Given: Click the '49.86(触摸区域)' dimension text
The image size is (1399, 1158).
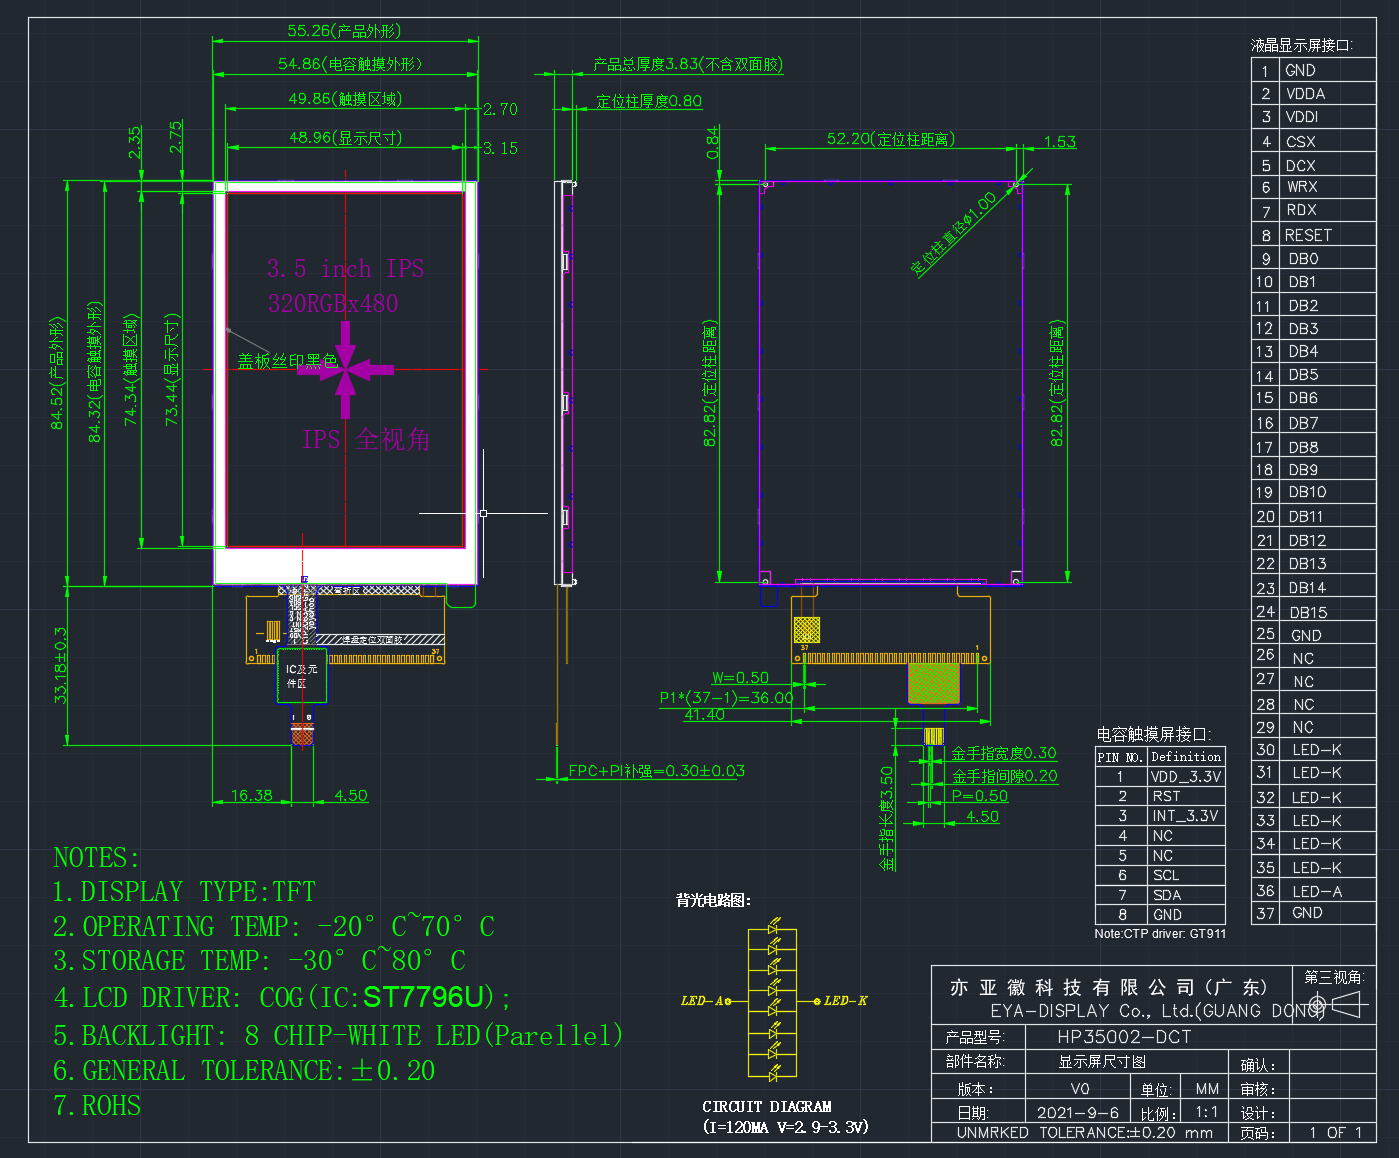Looking at the screenshot, I should pos(345,99).
